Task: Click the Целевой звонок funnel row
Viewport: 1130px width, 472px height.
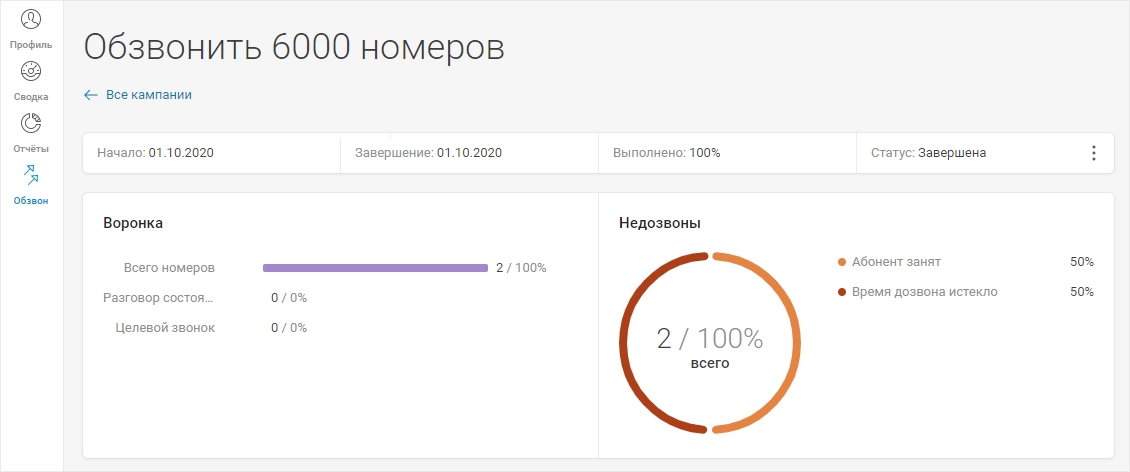Action: pos(211,328)
